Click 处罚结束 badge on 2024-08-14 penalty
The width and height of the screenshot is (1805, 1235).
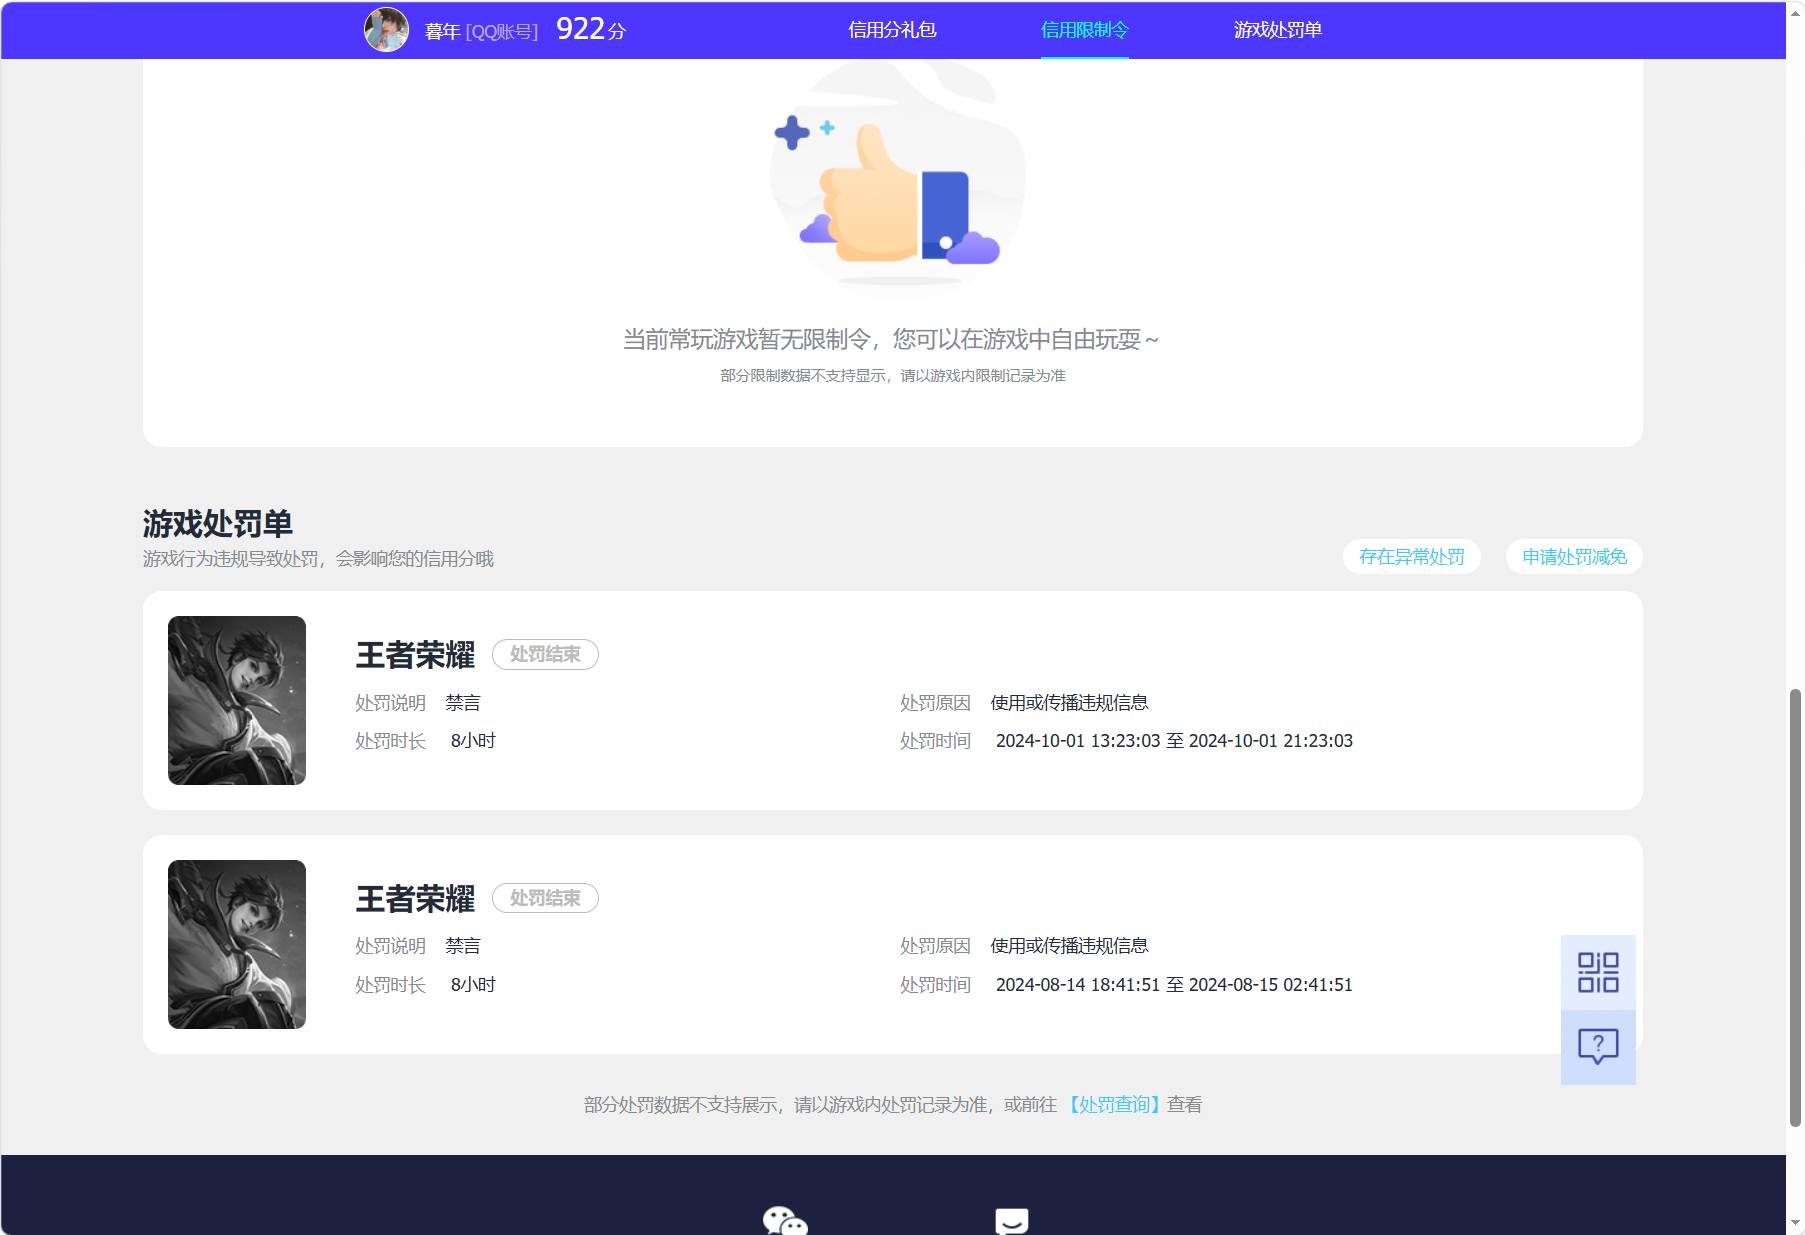(545, 898)
